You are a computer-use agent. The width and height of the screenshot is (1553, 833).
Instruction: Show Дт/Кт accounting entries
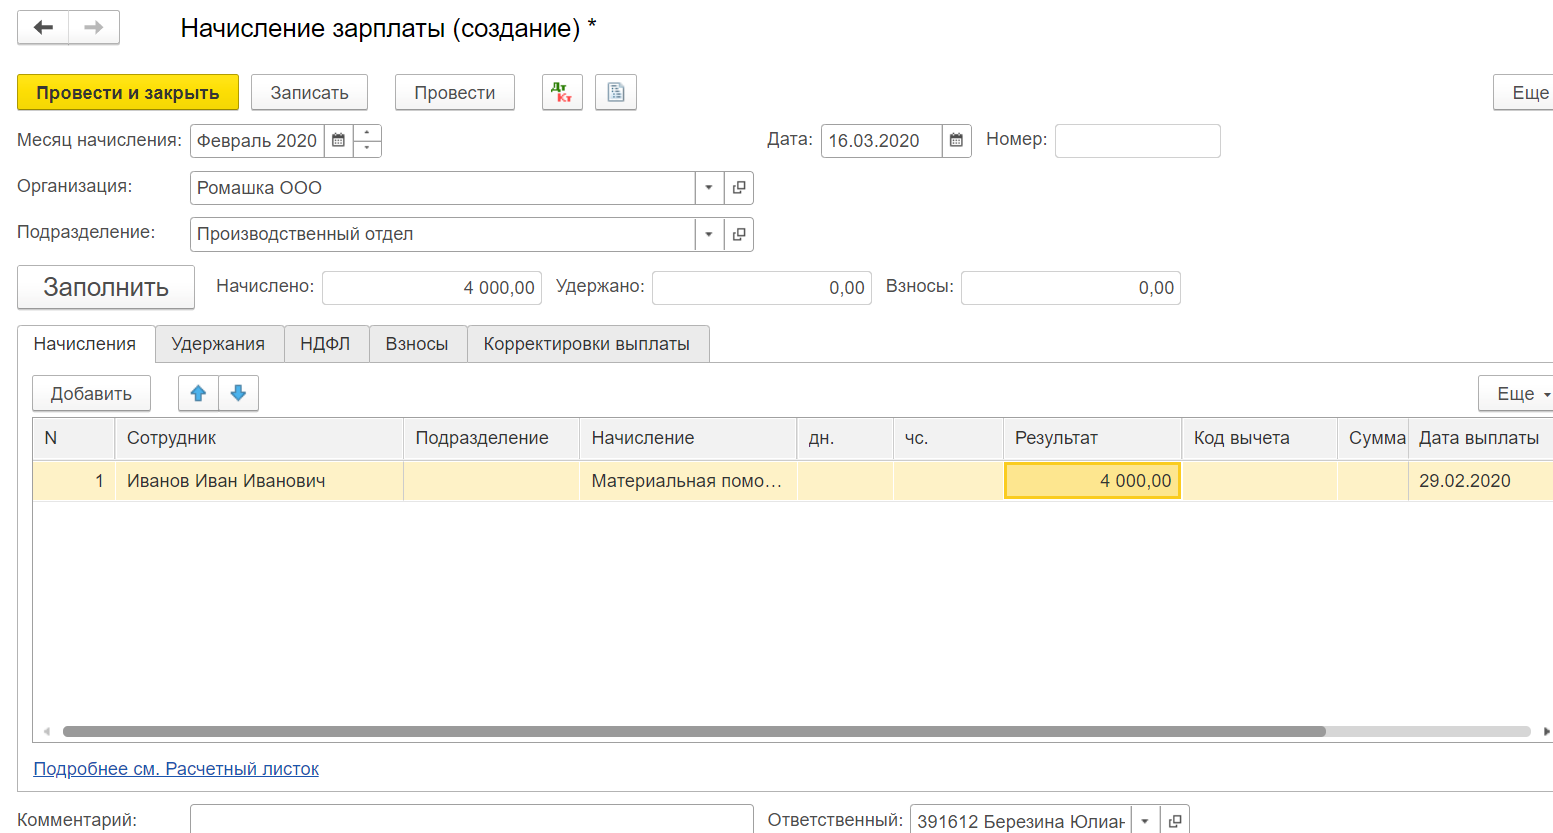[562, 92]
